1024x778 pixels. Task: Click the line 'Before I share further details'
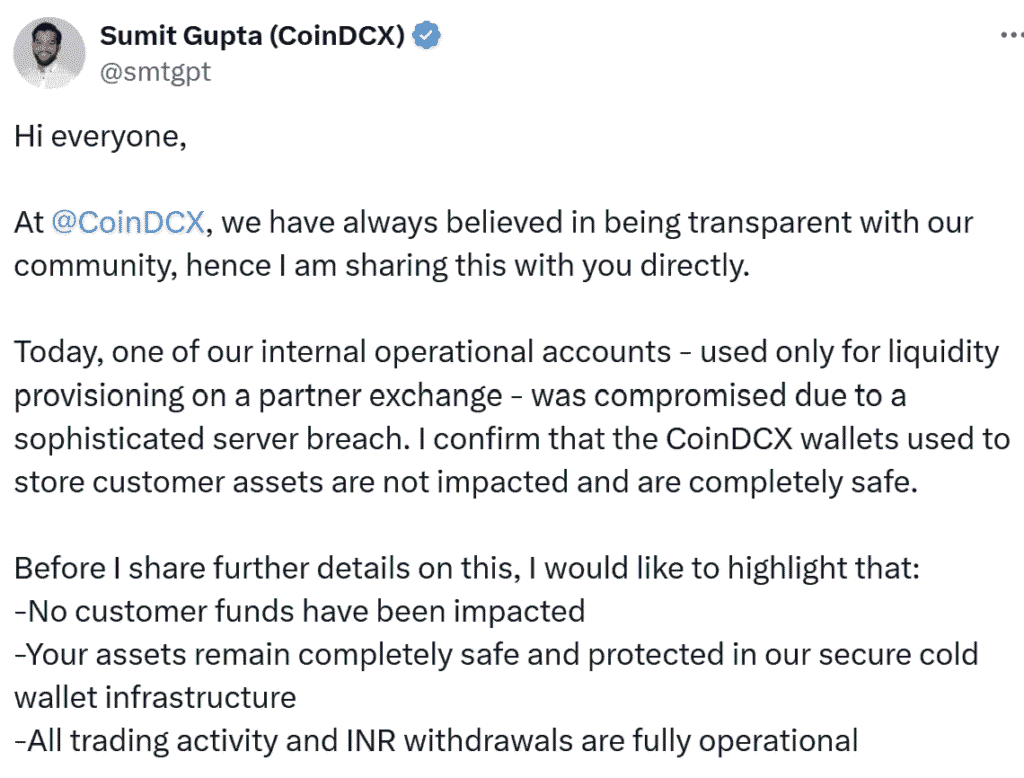coord(467,568)
